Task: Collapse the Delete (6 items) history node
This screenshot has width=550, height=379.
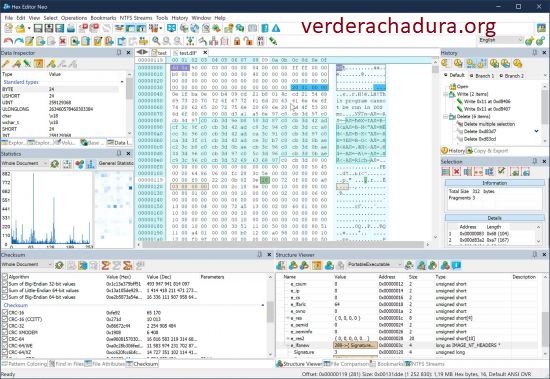Action: click(x=446, y=117)
